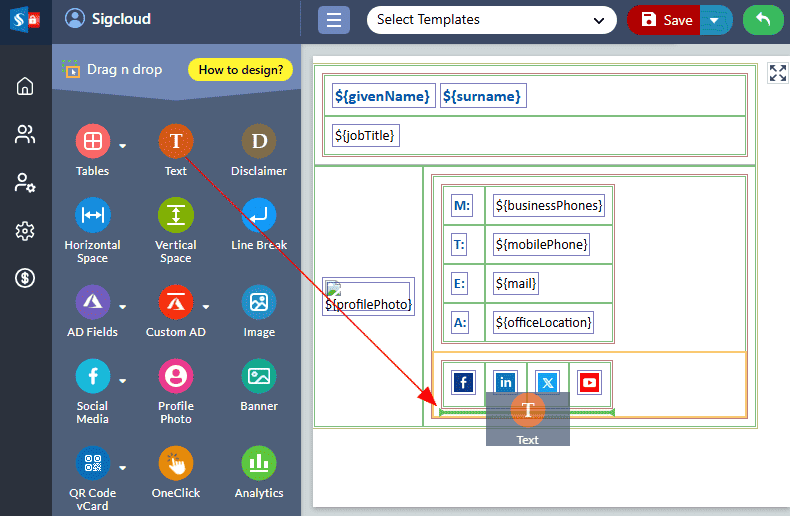Click the LinkedIn icon in signature
Image resolution: width=790 pixels, height=516 pixels.
tap(506, 382)
